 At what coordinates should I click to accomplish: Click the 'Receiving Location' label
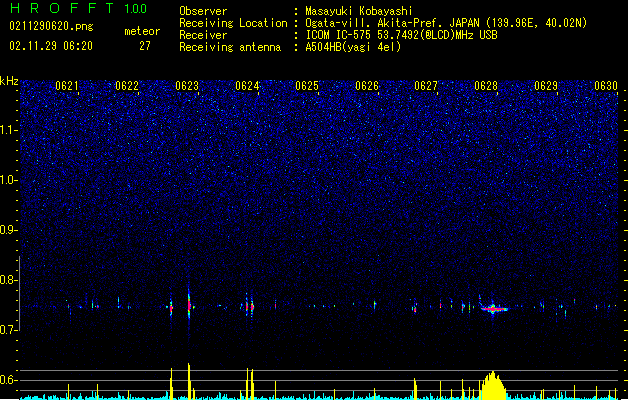click(233, 23)
